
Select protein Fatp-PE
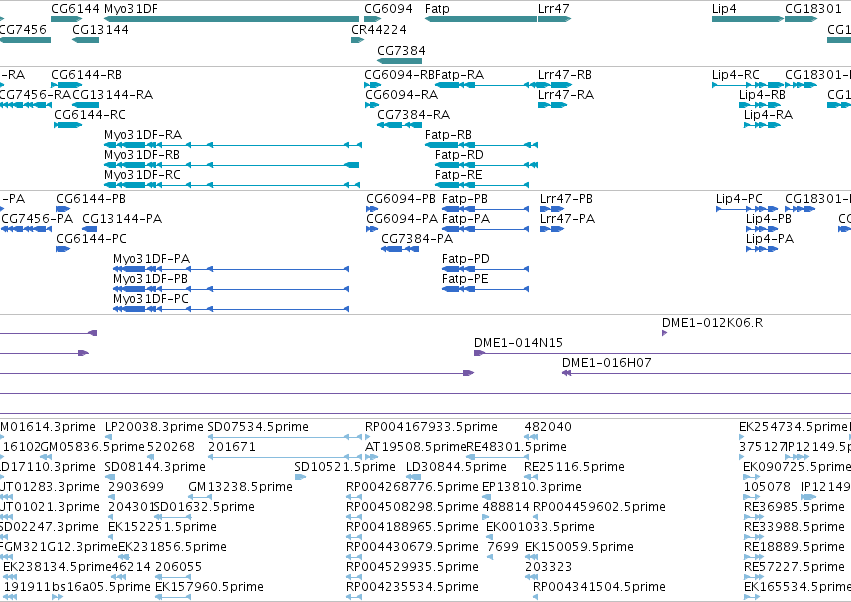click(486, 289)
